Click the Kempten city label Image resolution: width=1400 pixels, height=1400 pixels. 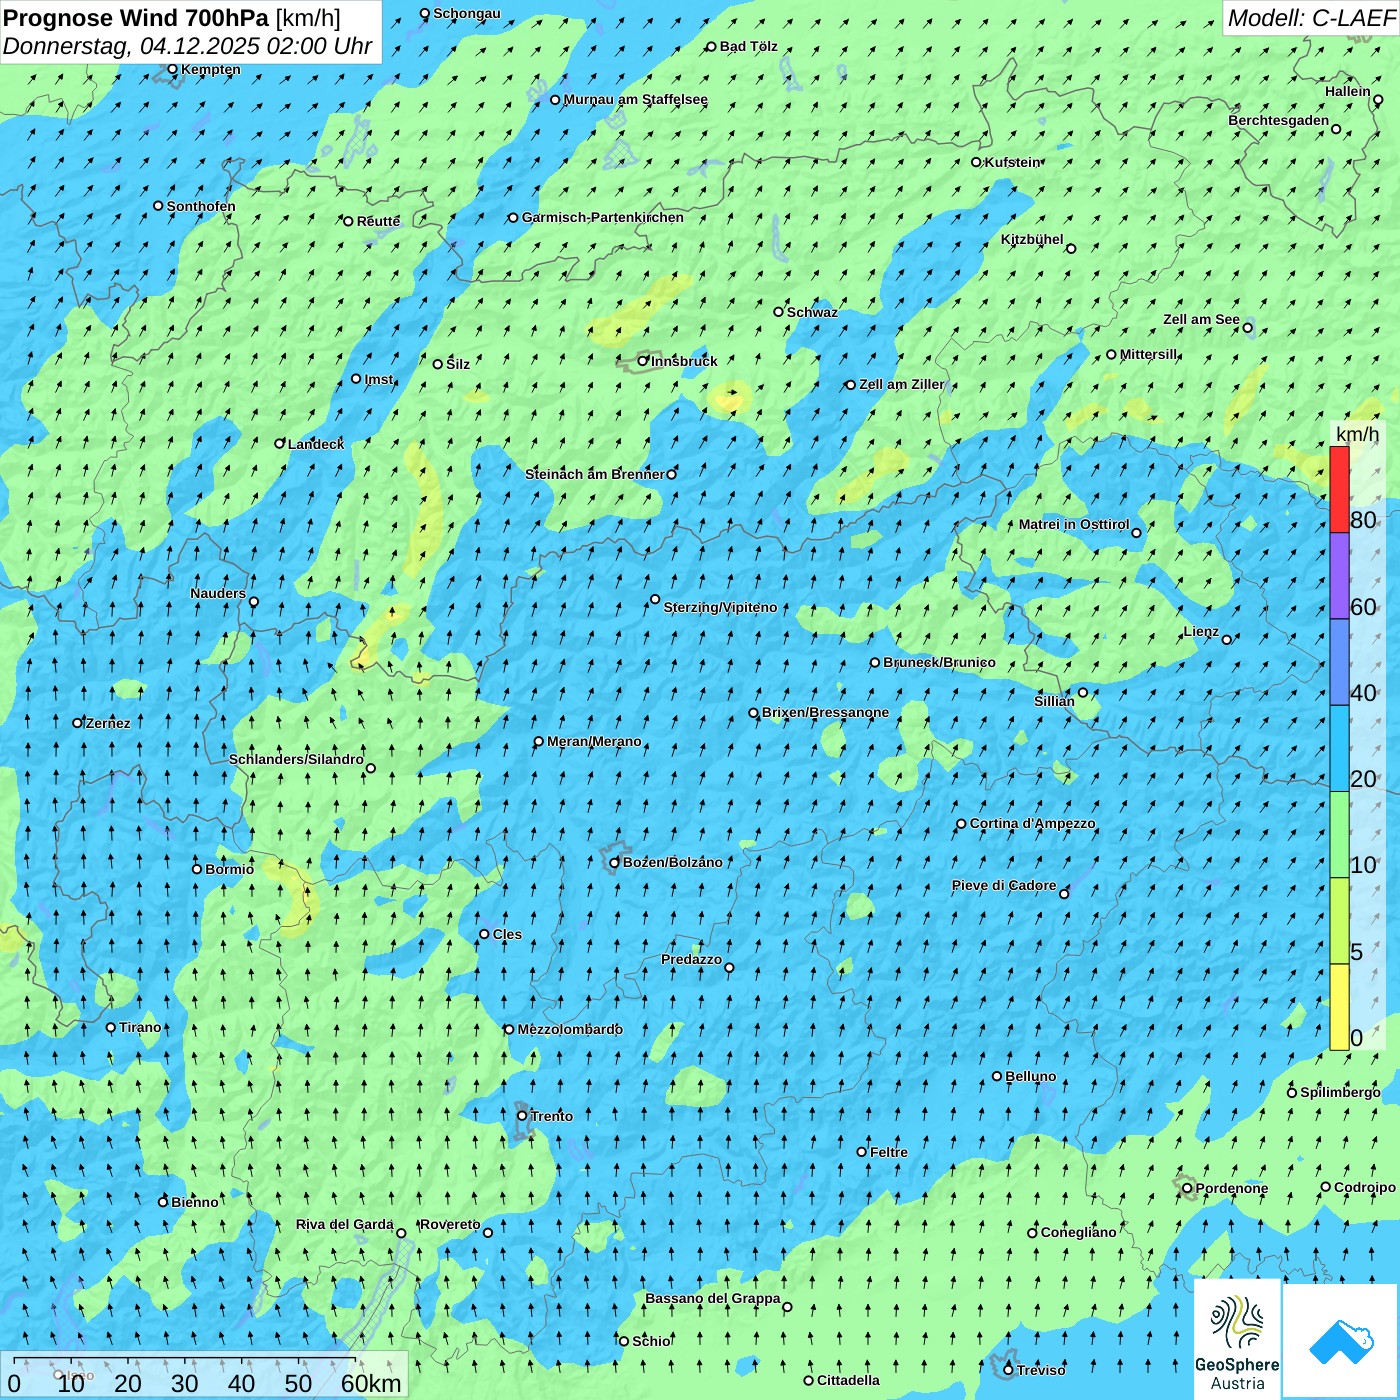coord(210,69)
